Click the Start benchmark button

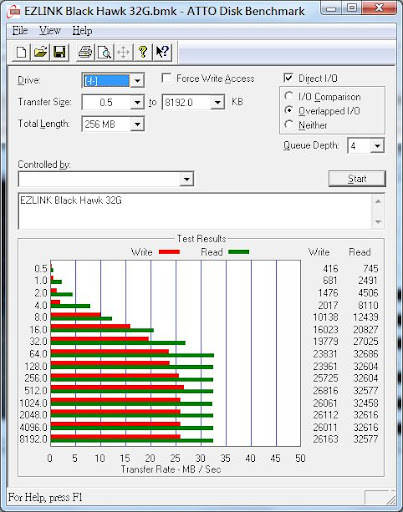tap(357, 179)
